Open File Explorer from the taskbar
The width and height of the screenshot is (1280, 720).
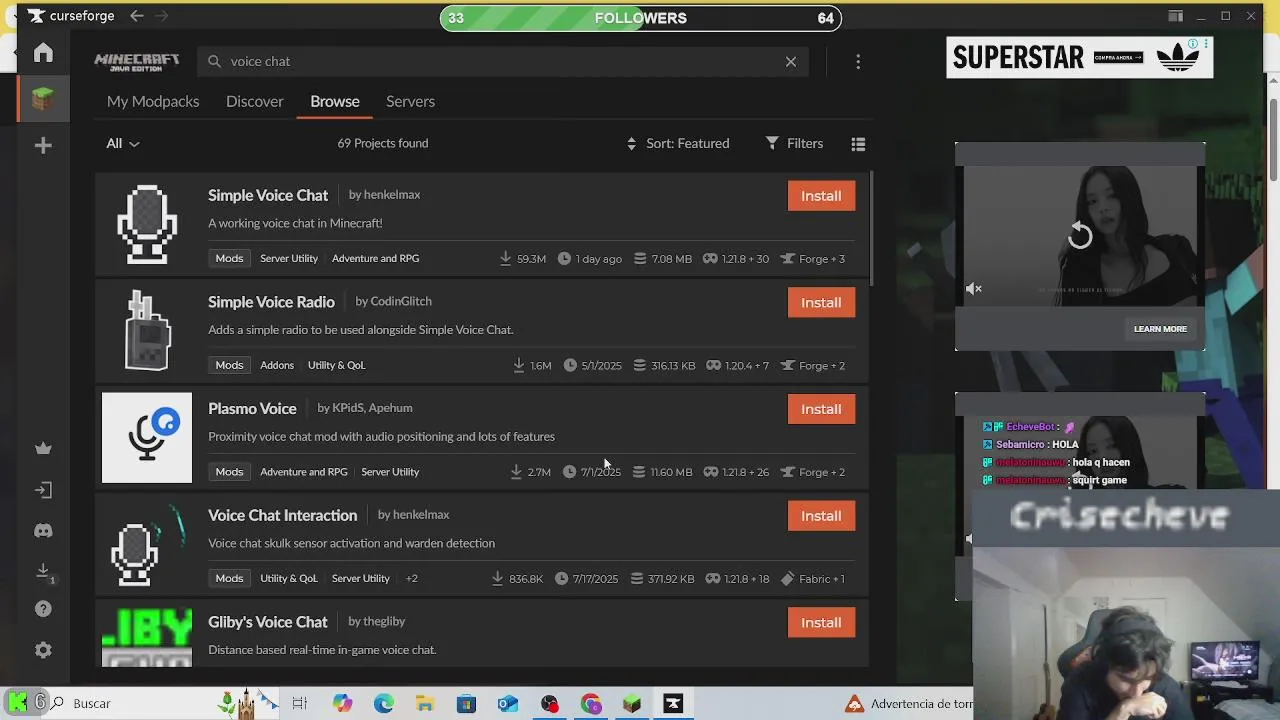(425, 704)
